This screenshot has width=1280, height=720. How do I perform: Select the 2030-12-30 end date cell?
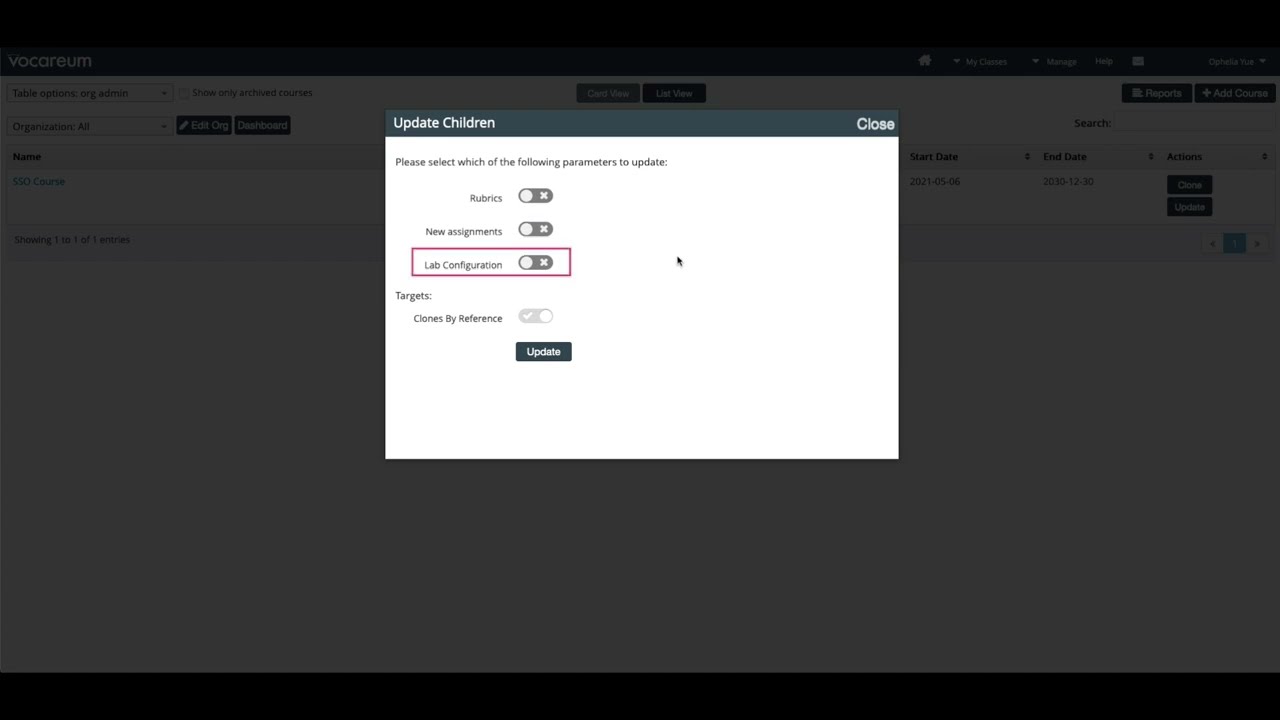[1068, 182]
